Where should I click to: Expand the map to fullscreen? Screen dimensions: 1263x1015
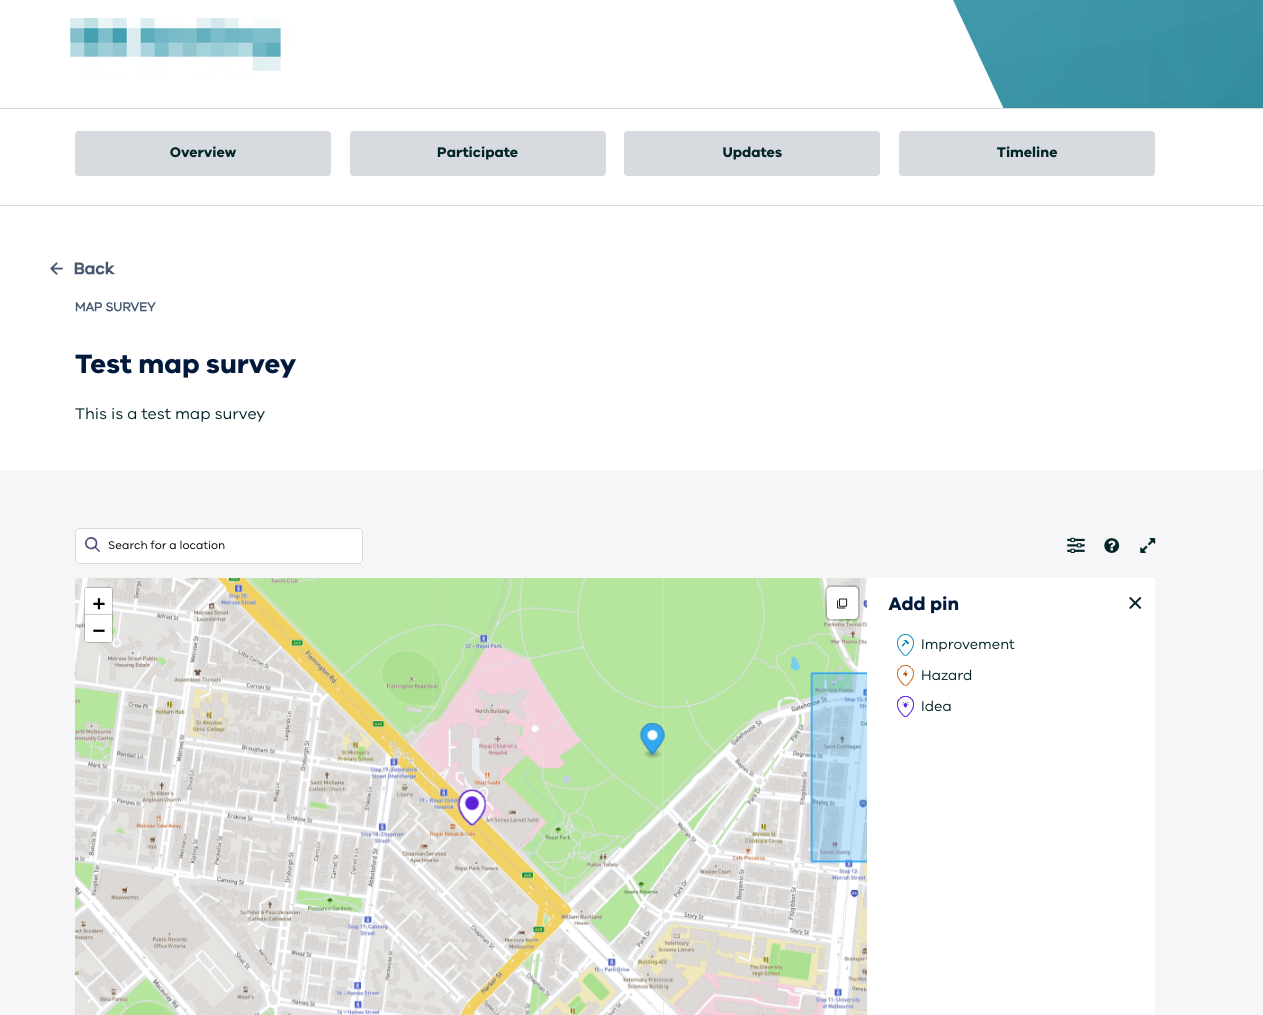(1147, 545)
